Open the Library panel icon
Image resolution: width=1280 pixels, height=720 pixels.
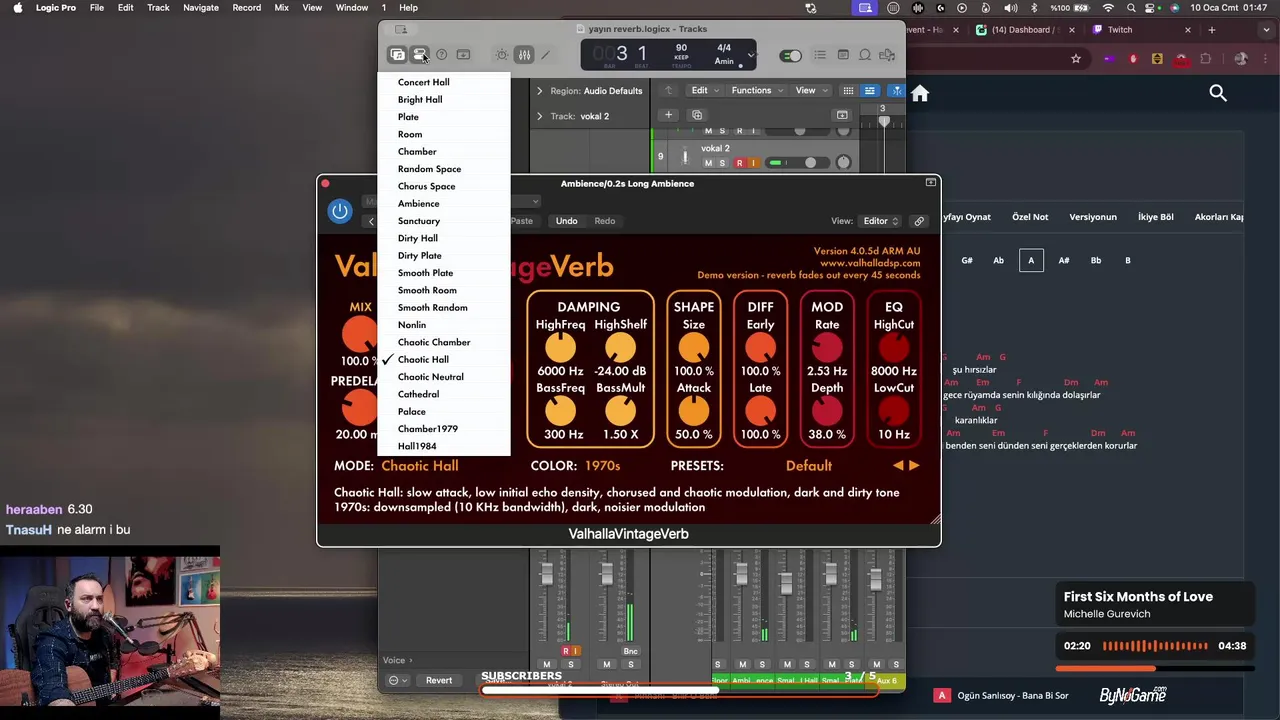click(397, 55)
